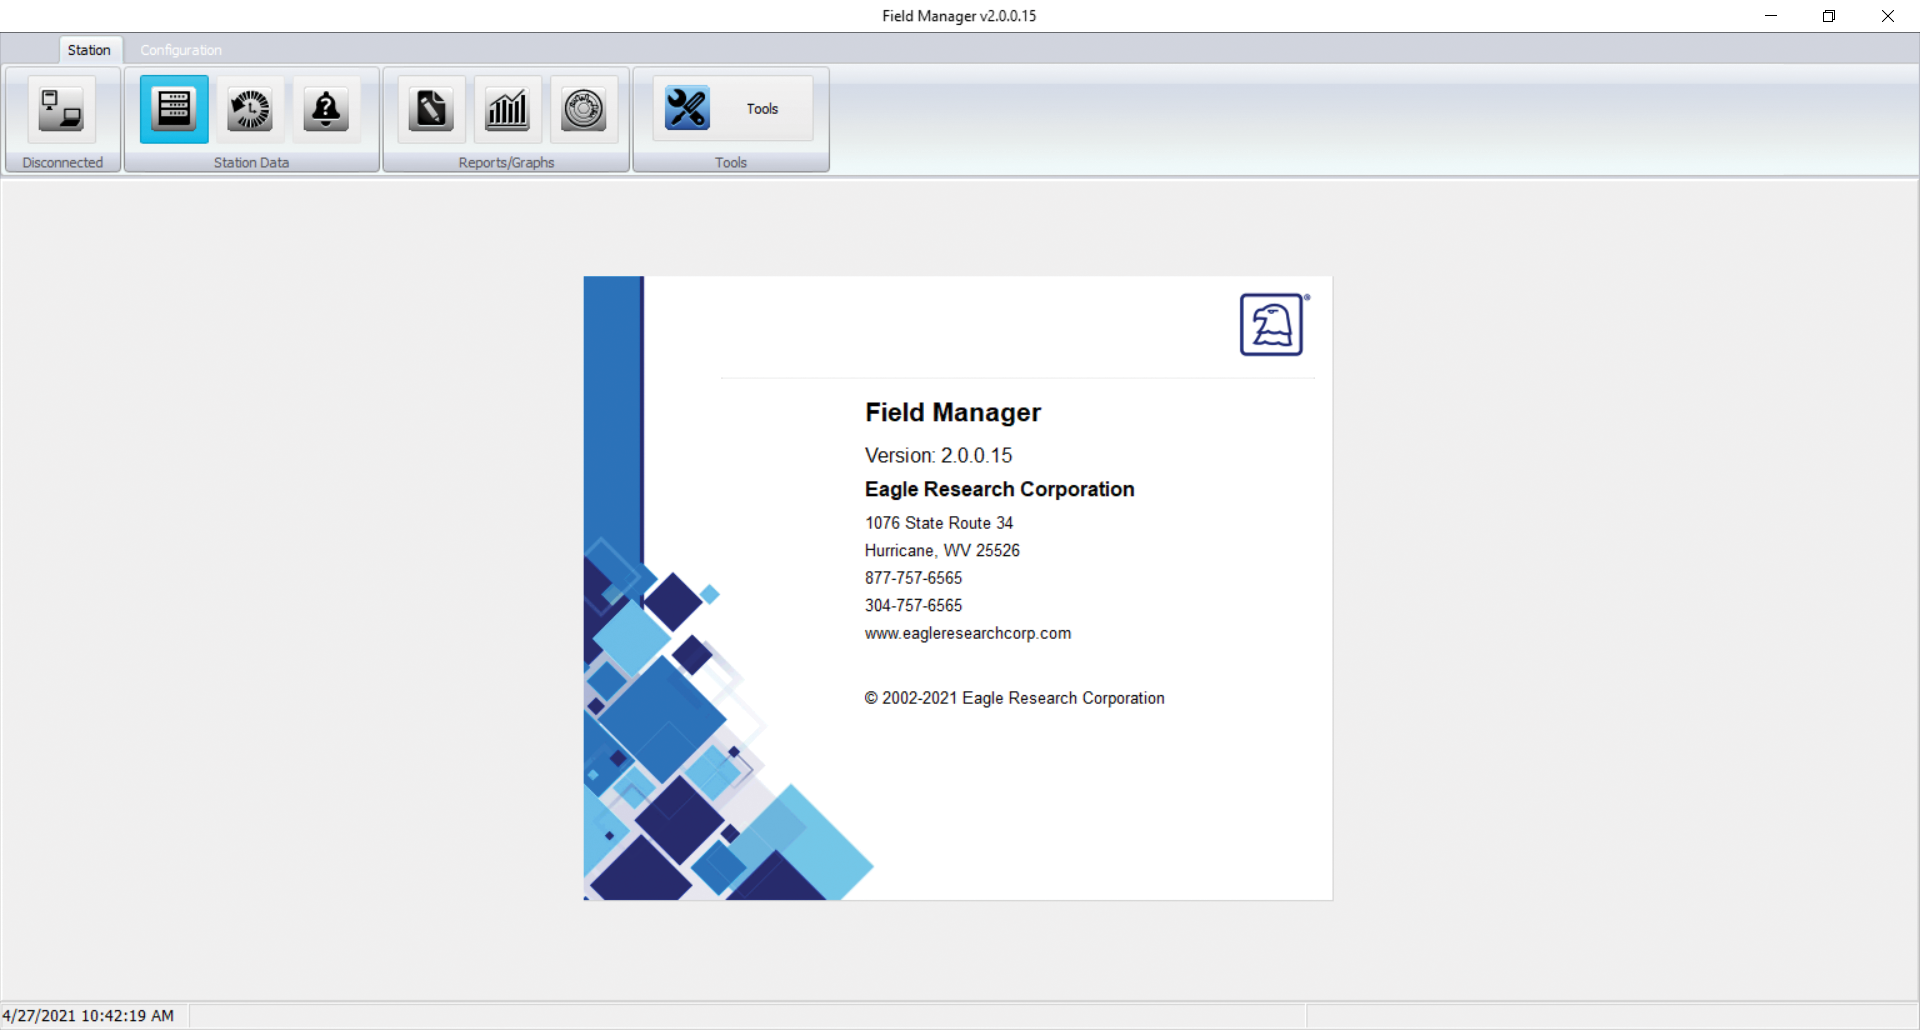The width and height of the screenshot is (1920, 1030).
Task: Click the Hurricane, WV 25526 line
Action: pyautogui.click(x=942, y=550)
